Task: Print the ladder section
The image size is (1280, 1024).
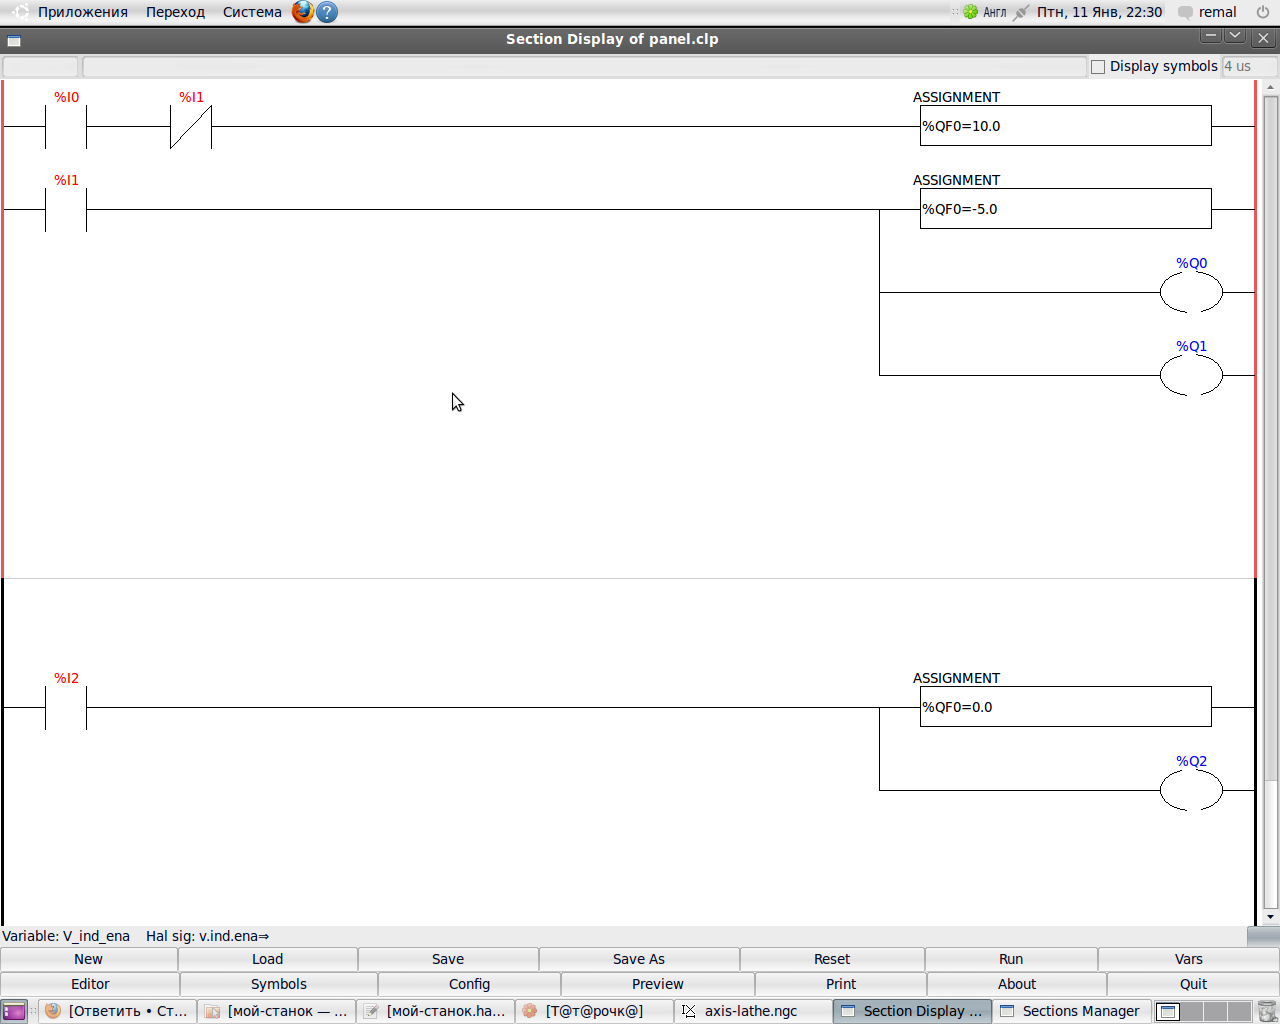Action: (x=841, y=984)
